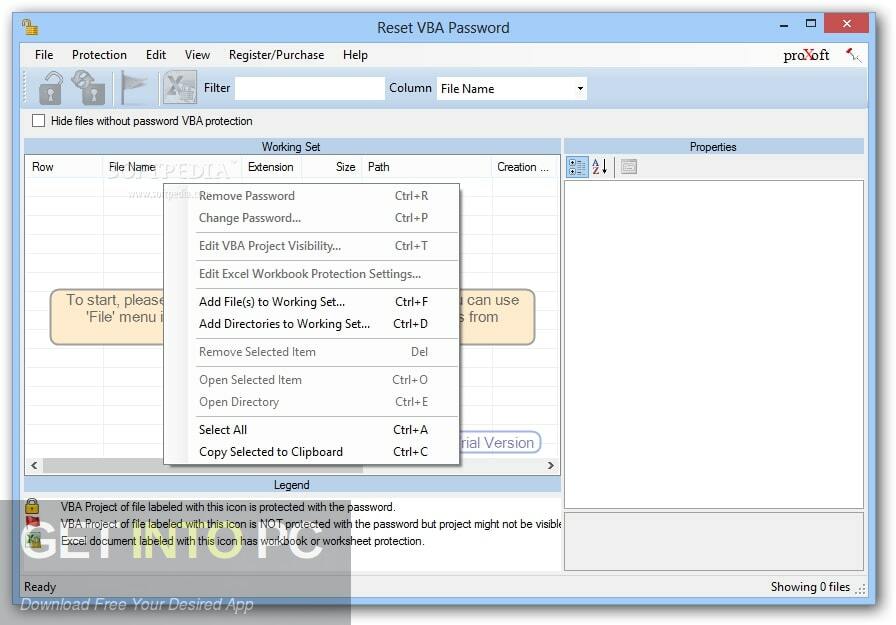Click the Remove Password padlock toolbar icon
The image size is (896, 625).
50,87
